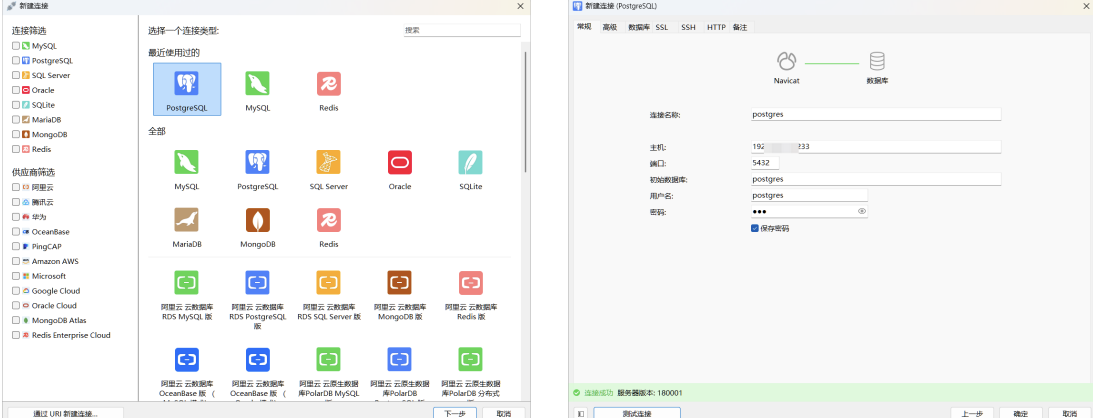Screen dimensions: 1093x418
Task: Tick the MongoDB Atlas vendor checkbox
Action: (15, 320)
